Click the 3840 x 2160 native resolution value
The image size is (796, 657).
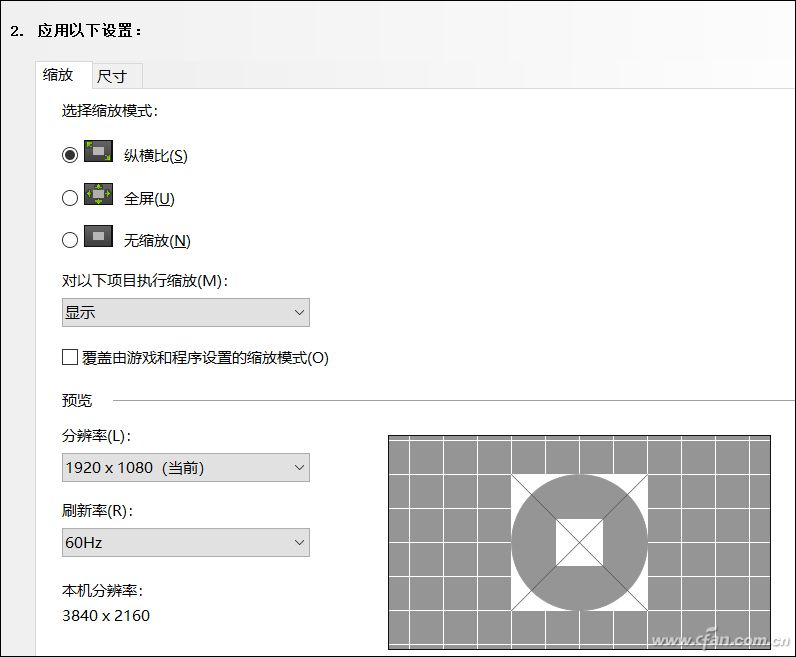point(106,615)
